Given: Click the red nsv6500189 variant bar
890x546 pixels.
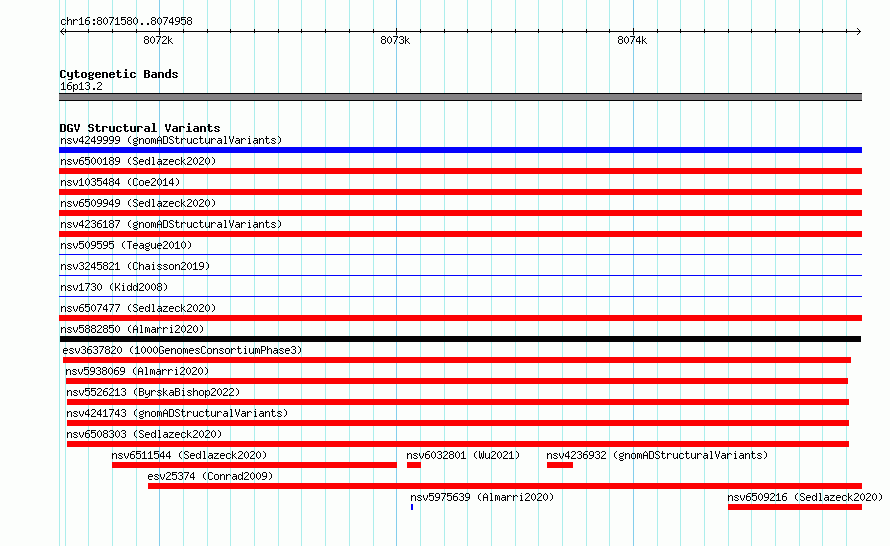Looking at the screenshot, I should tap(460, 171).
